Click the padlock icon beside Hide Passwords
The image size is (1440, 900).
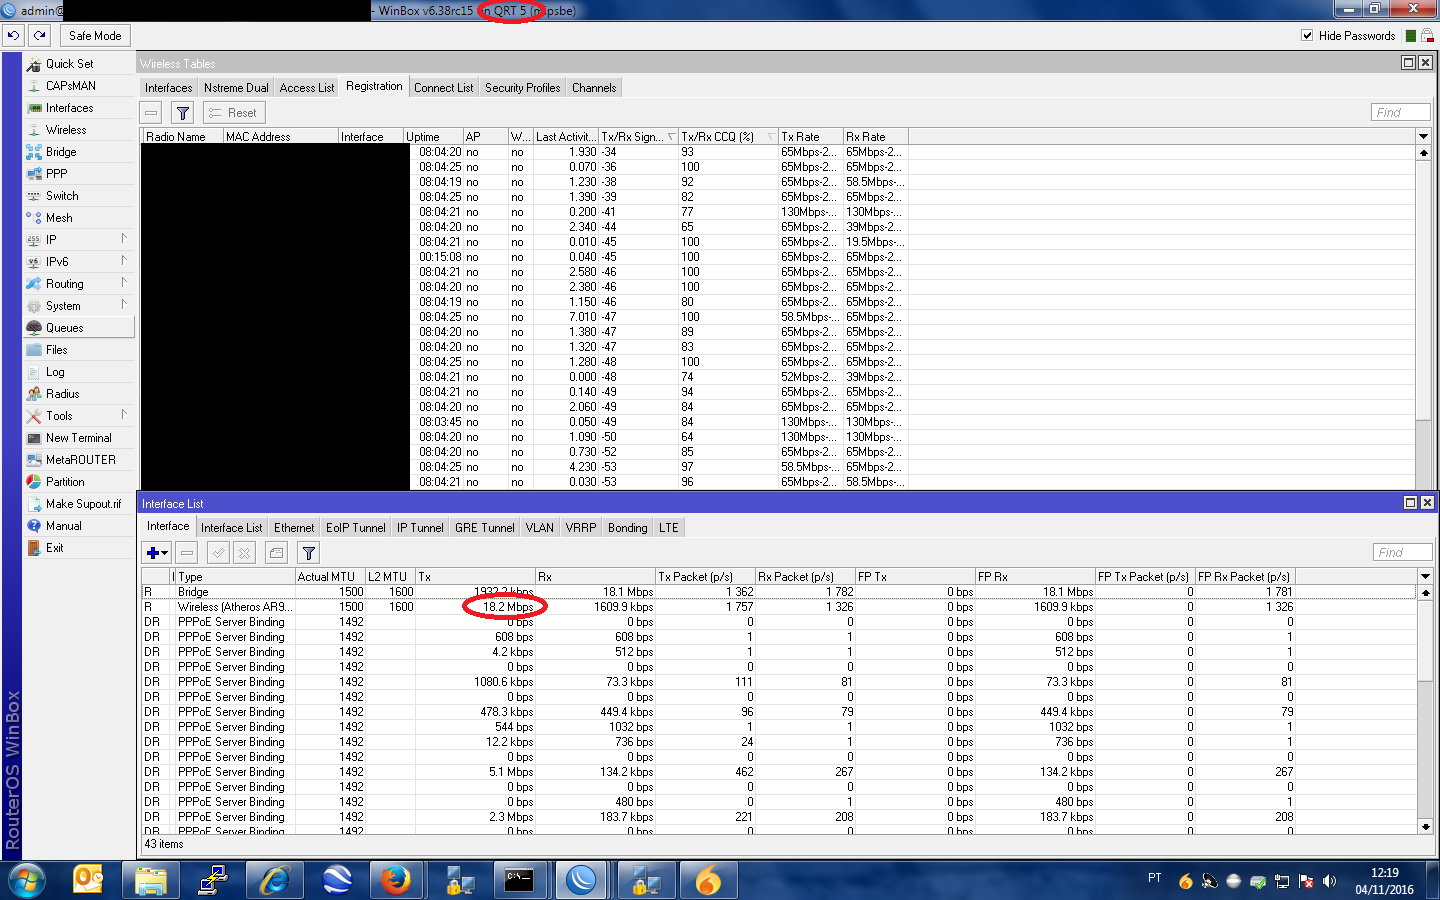point(1427,35)
